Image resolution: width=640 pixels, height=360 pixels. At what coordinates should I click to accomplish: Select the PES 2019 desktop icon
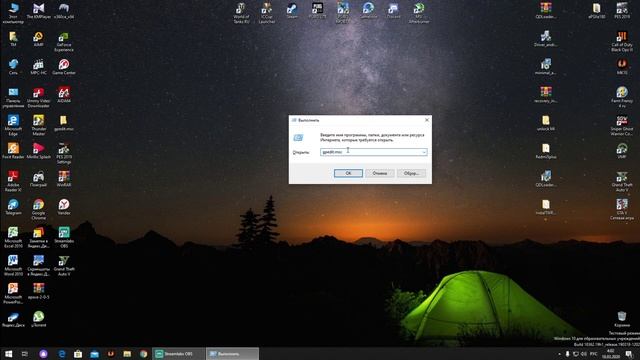point(622,11)
